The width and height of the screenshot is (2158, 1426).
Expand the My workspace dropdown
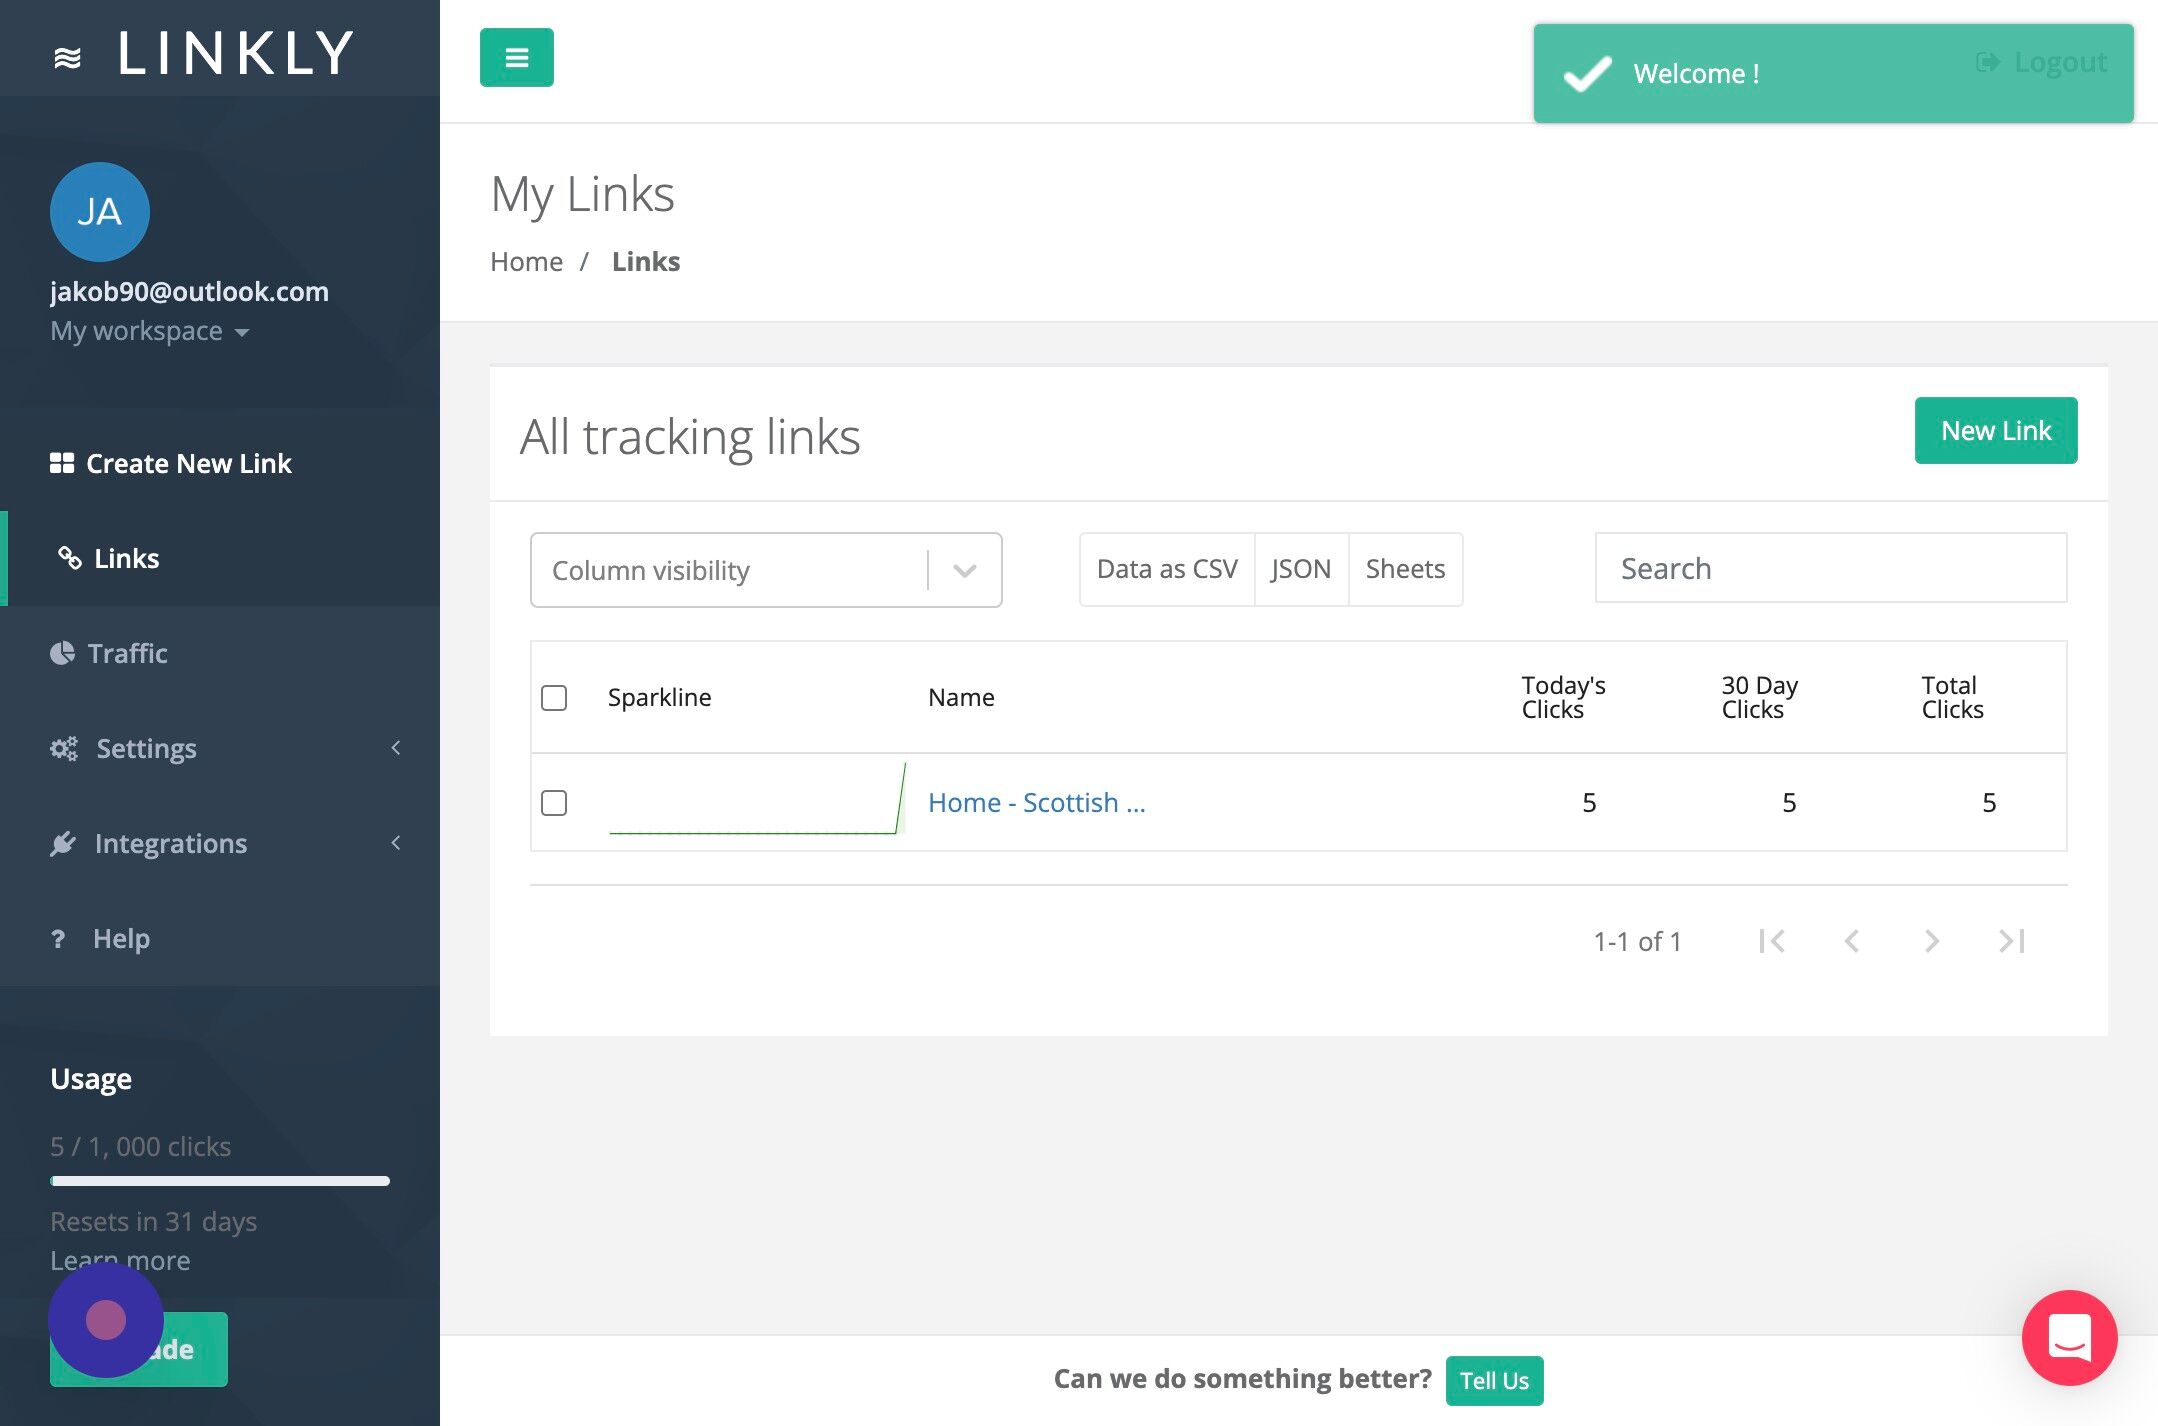150,331
